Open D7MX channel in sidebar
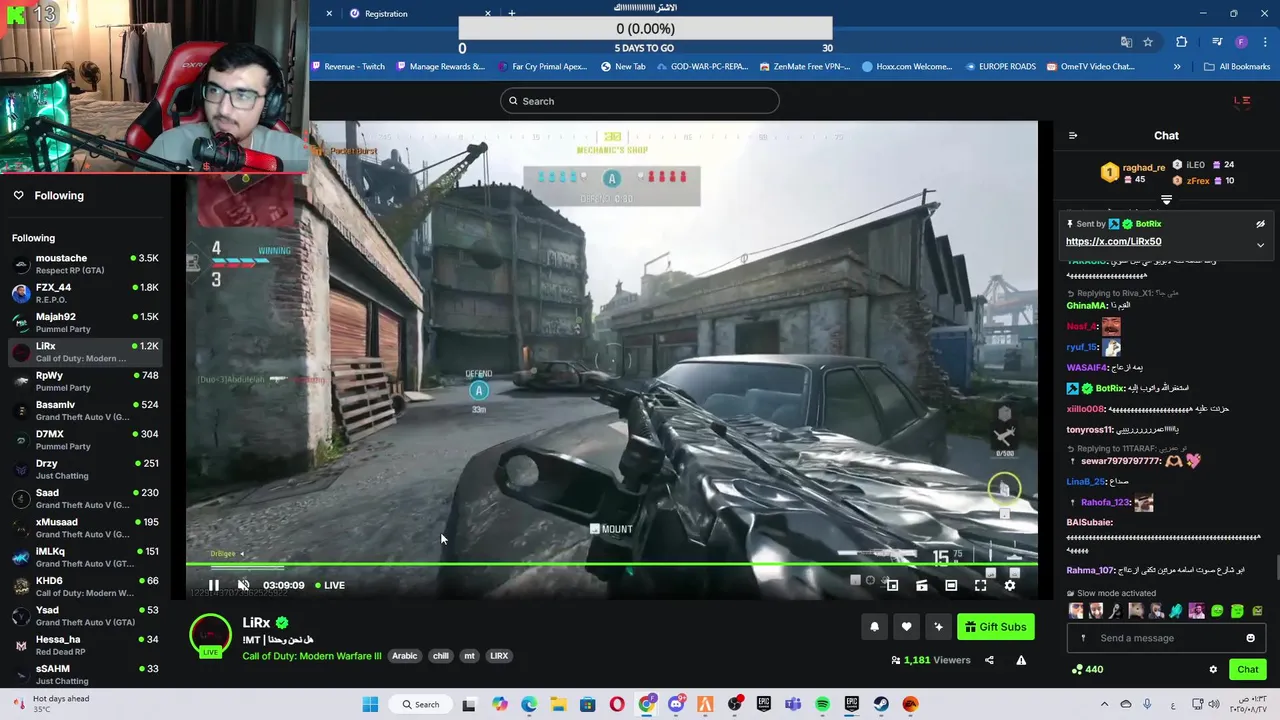Viewport: 1280px width, 720px height. 85,440
